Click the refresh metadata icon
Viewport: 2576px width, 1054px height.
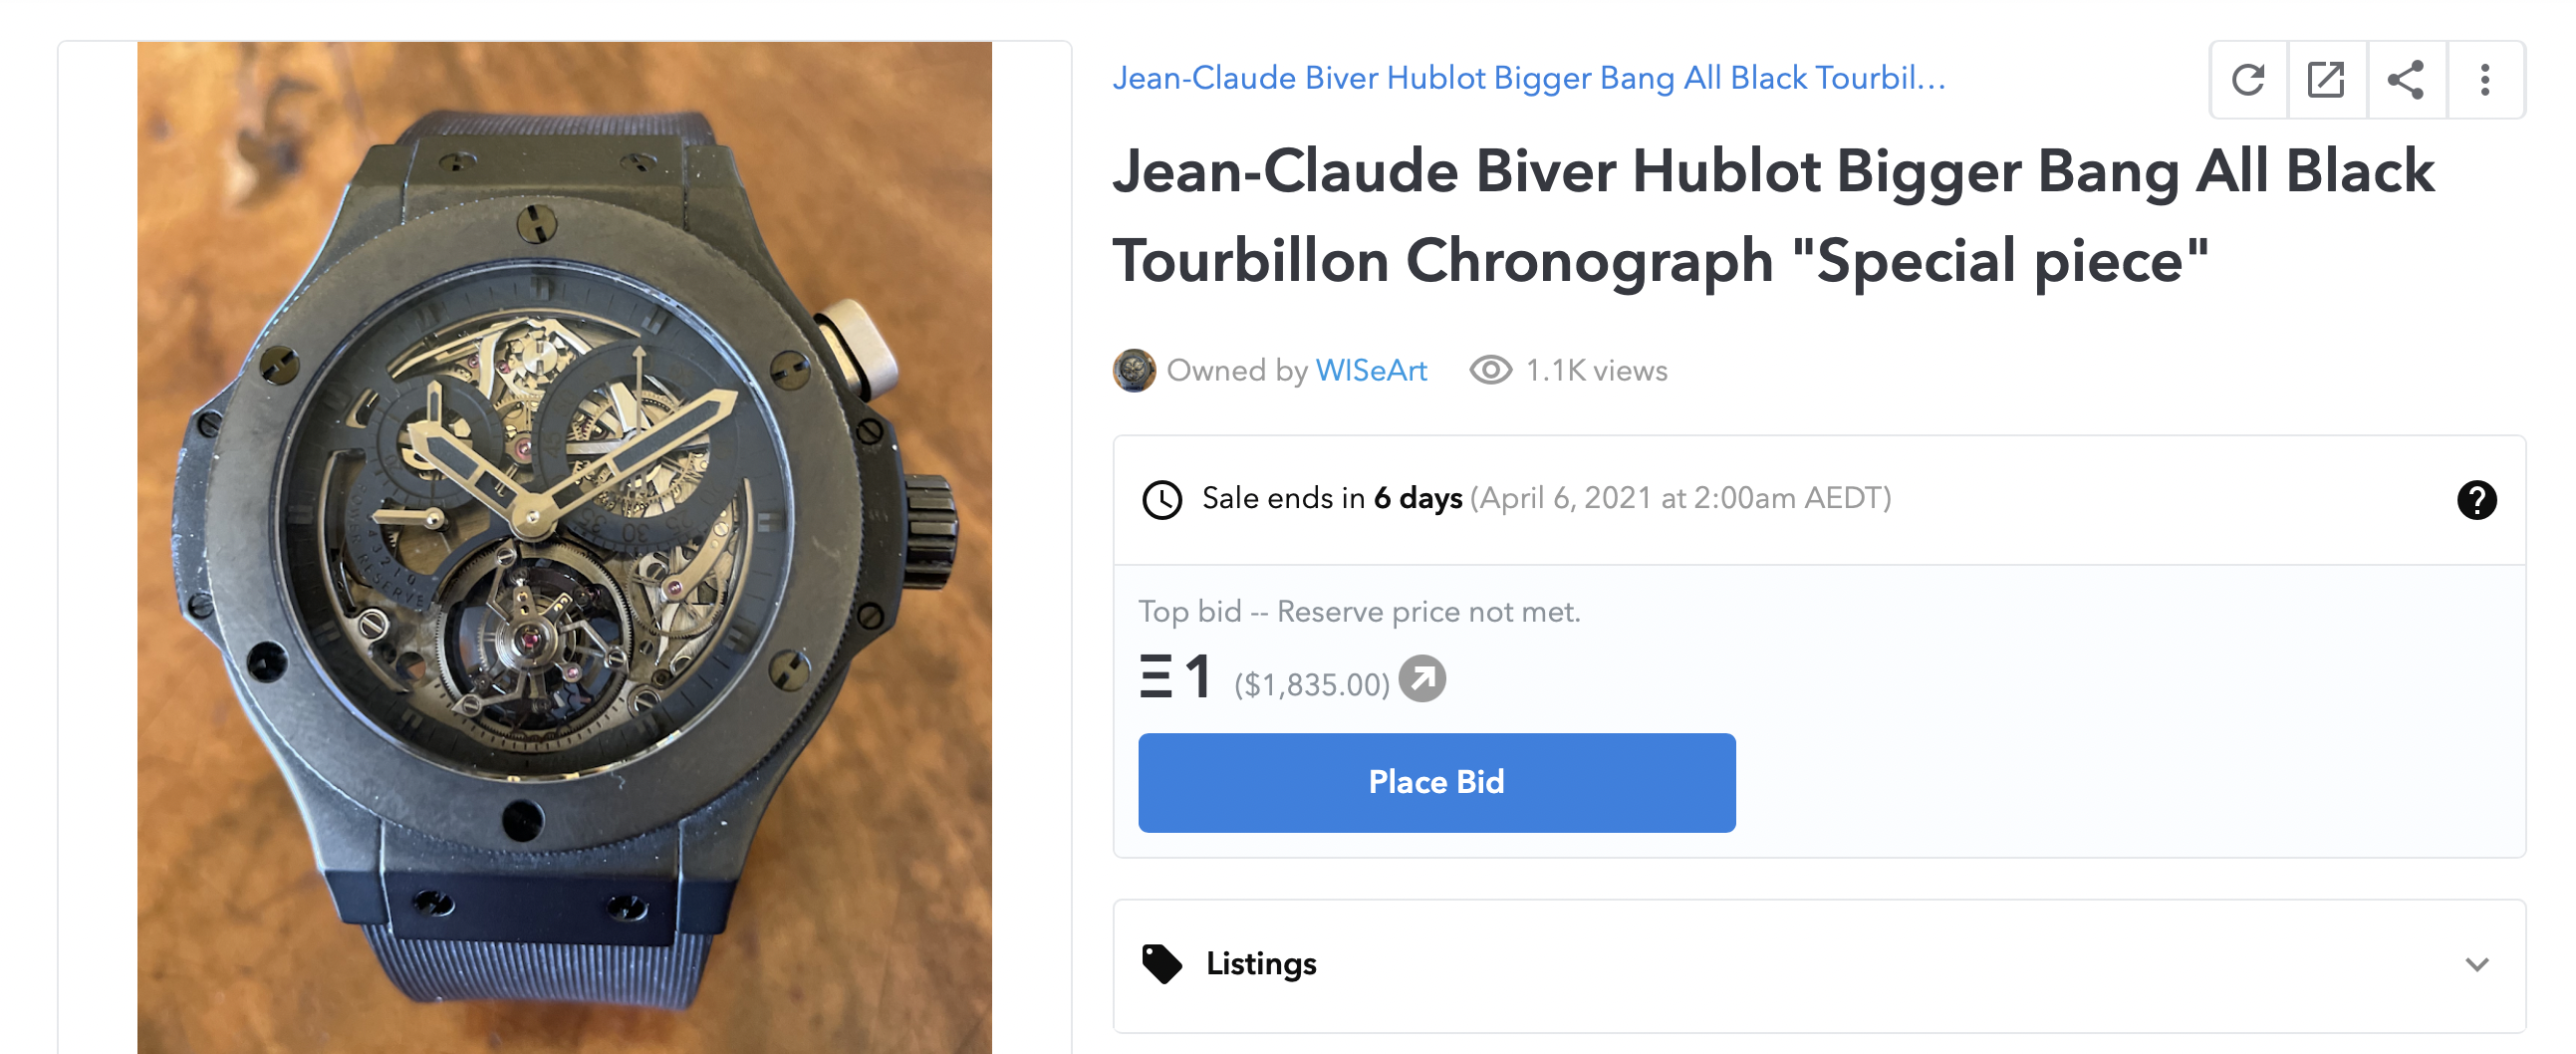(x=2248, y=80)
